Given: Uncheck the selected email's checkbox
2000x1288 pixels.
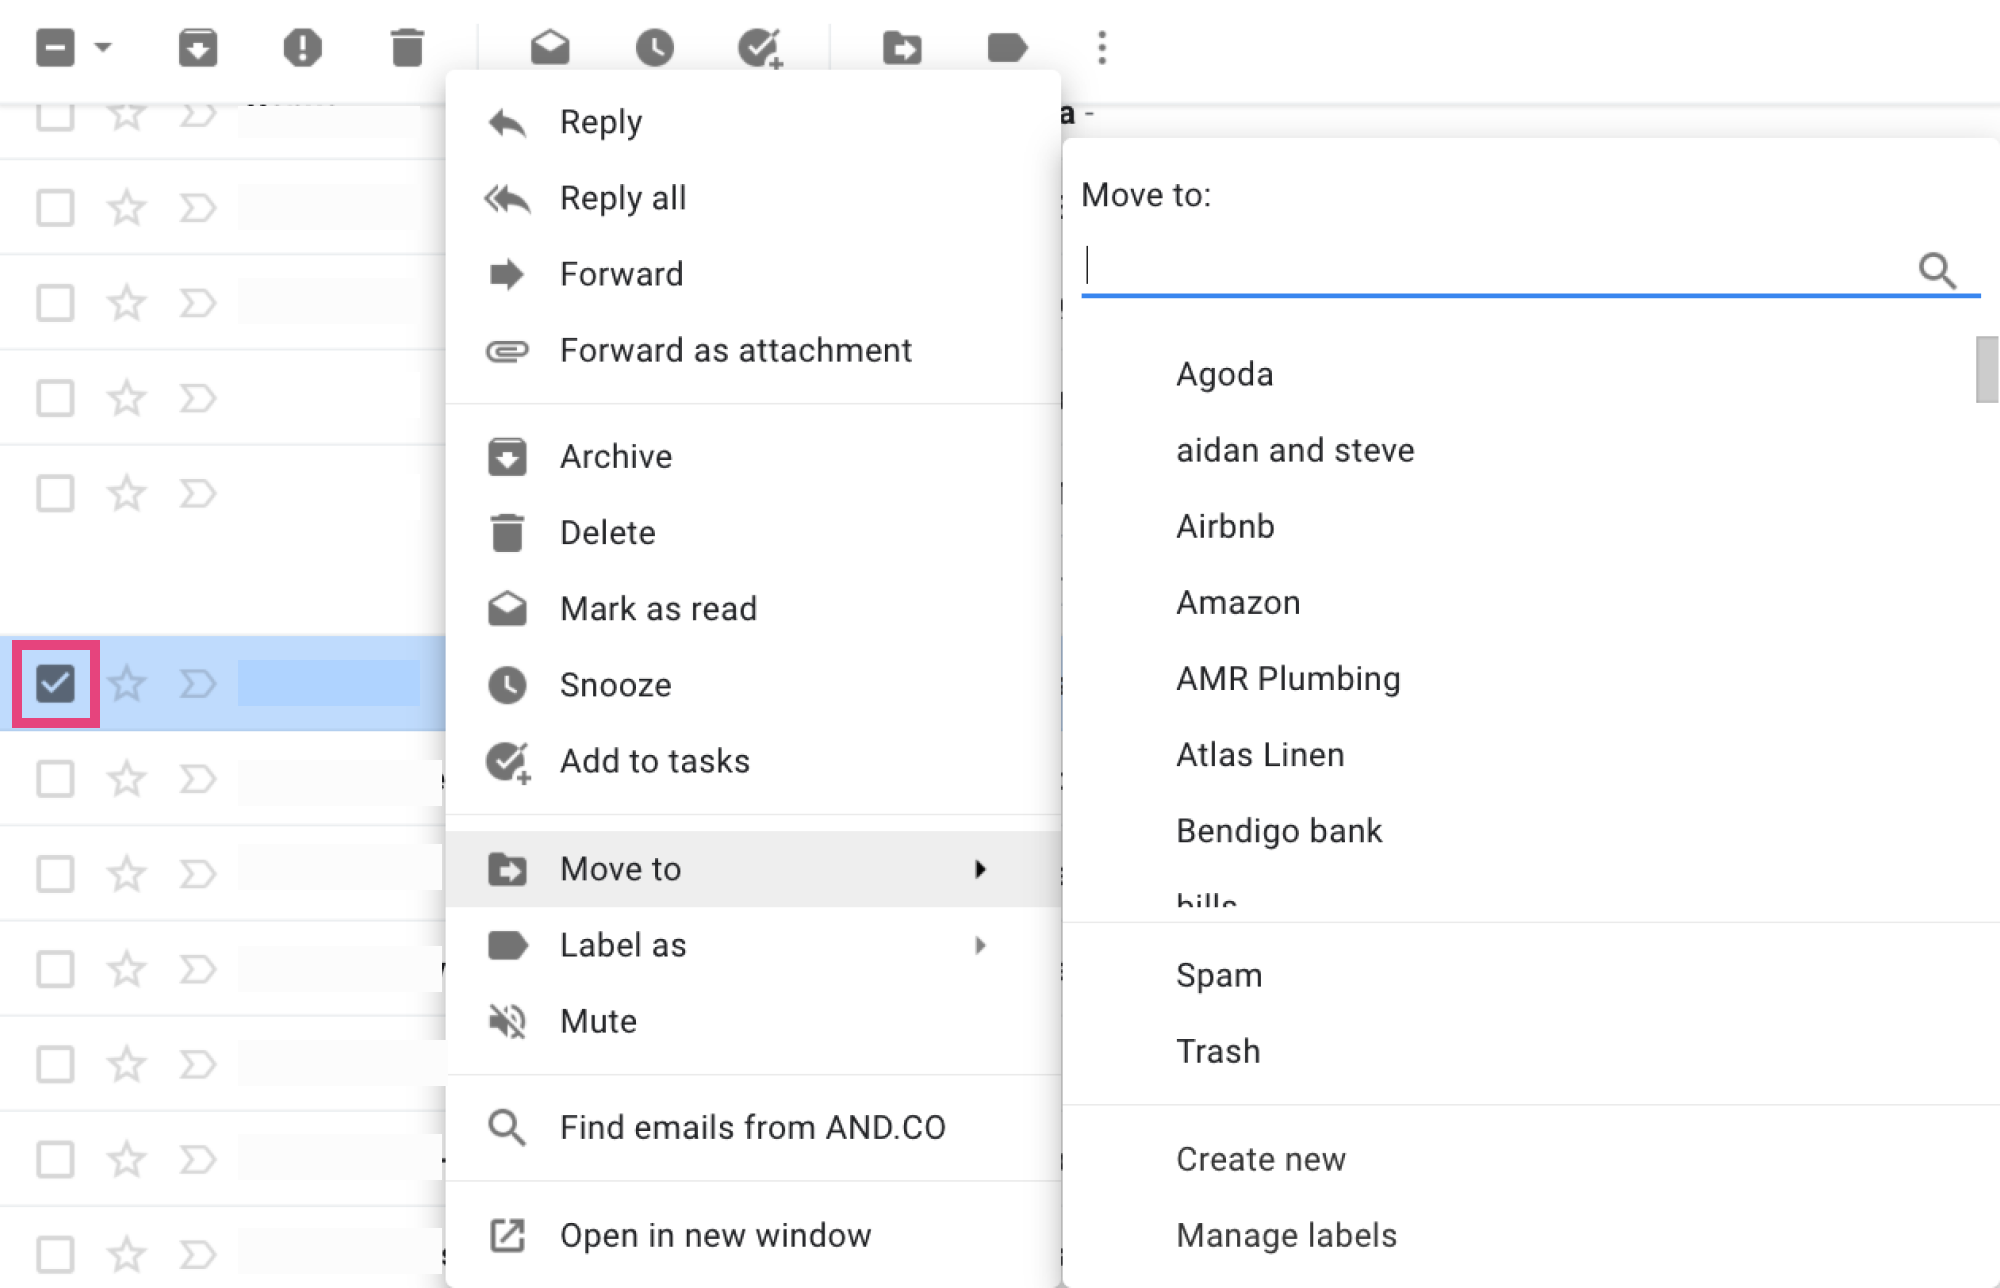Looking at the screenshot, I should point(55,684).
